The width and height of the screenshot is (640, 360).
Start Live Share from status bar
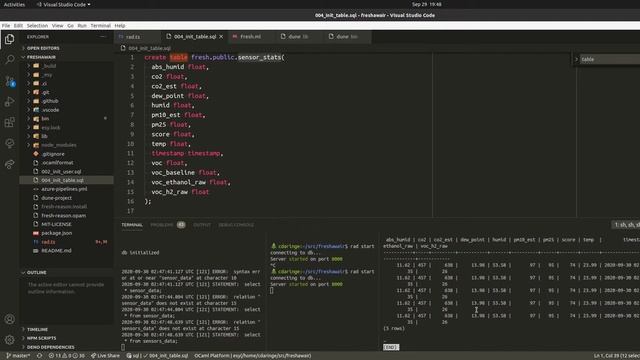[105, 356]
